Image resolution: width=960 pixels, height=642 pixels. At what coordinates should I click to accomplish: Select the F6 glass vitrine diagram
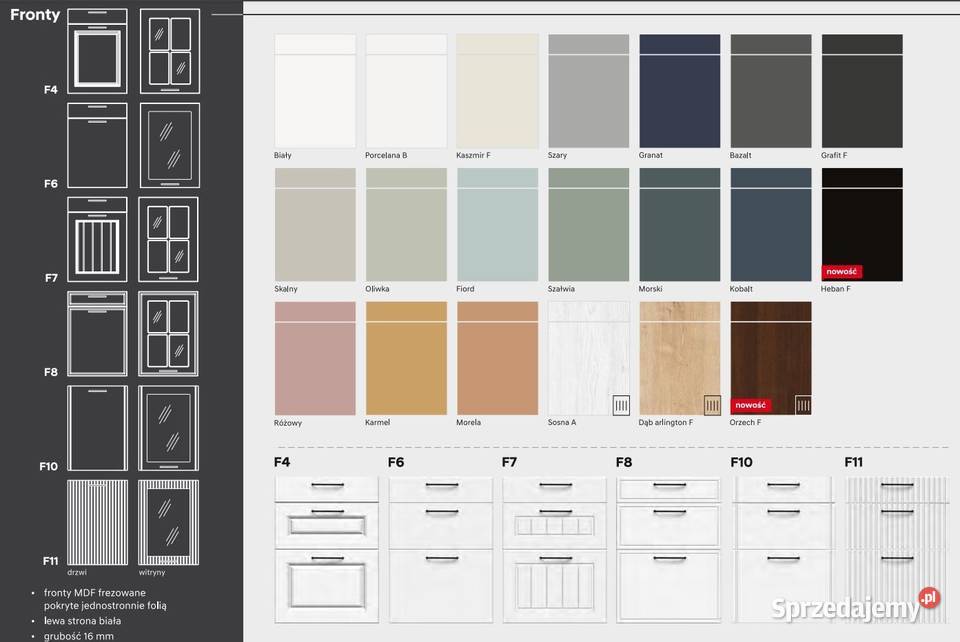[169, 145]
